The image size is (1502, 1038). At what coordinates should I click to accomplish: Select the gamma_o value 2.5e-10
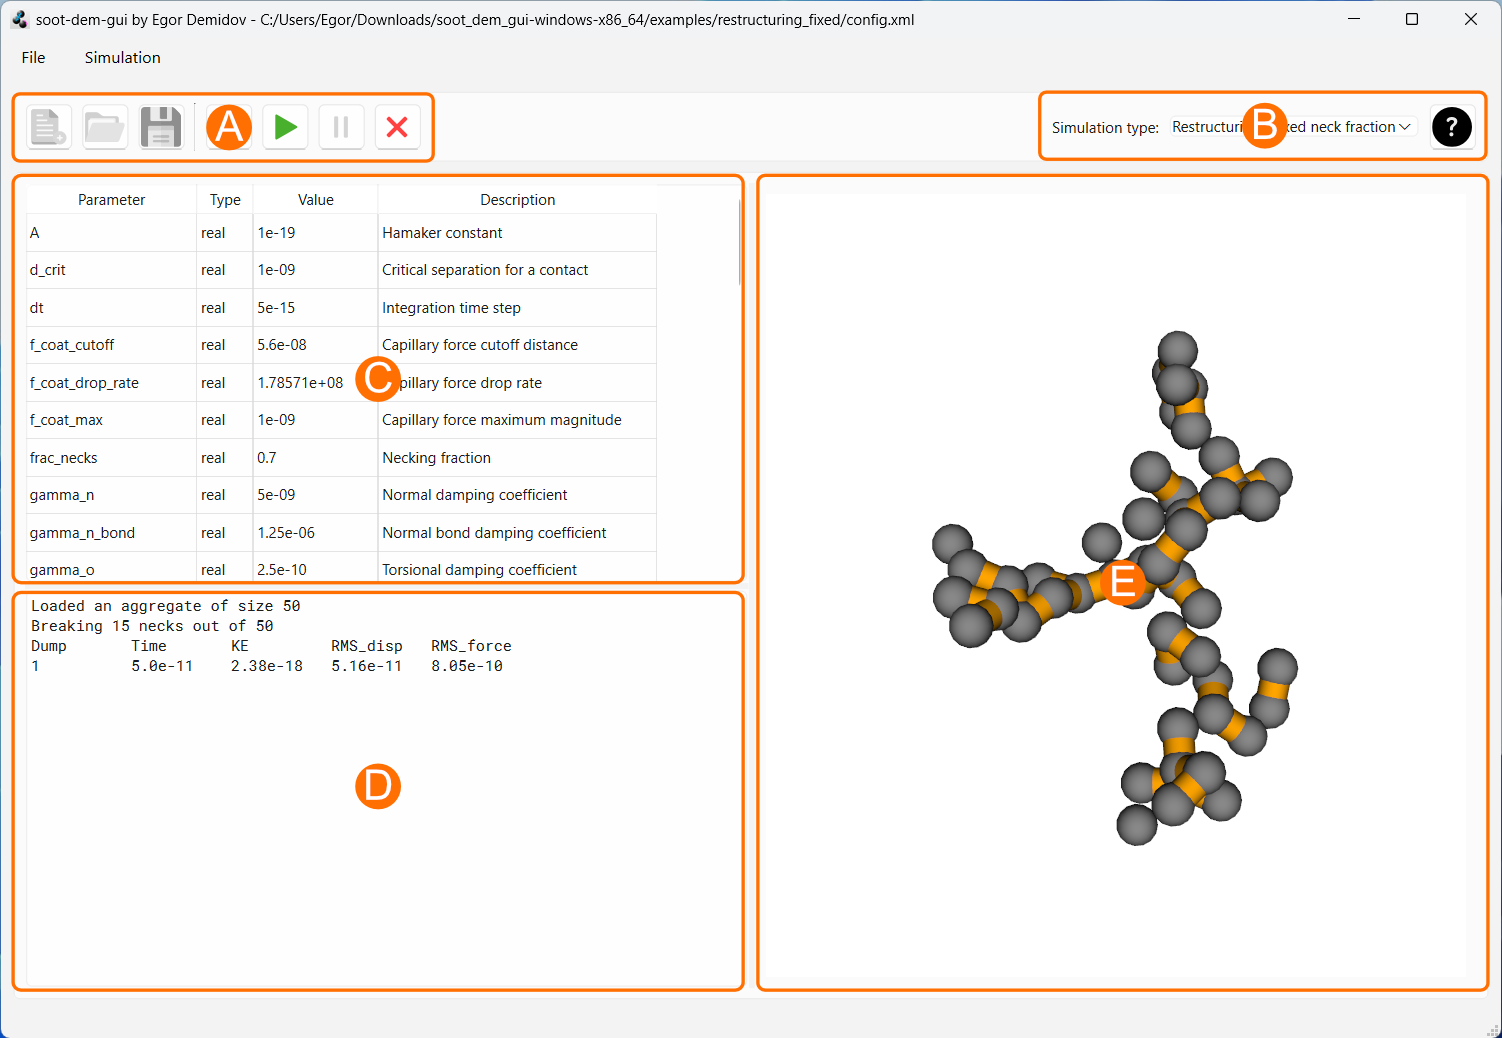(316, 568)
